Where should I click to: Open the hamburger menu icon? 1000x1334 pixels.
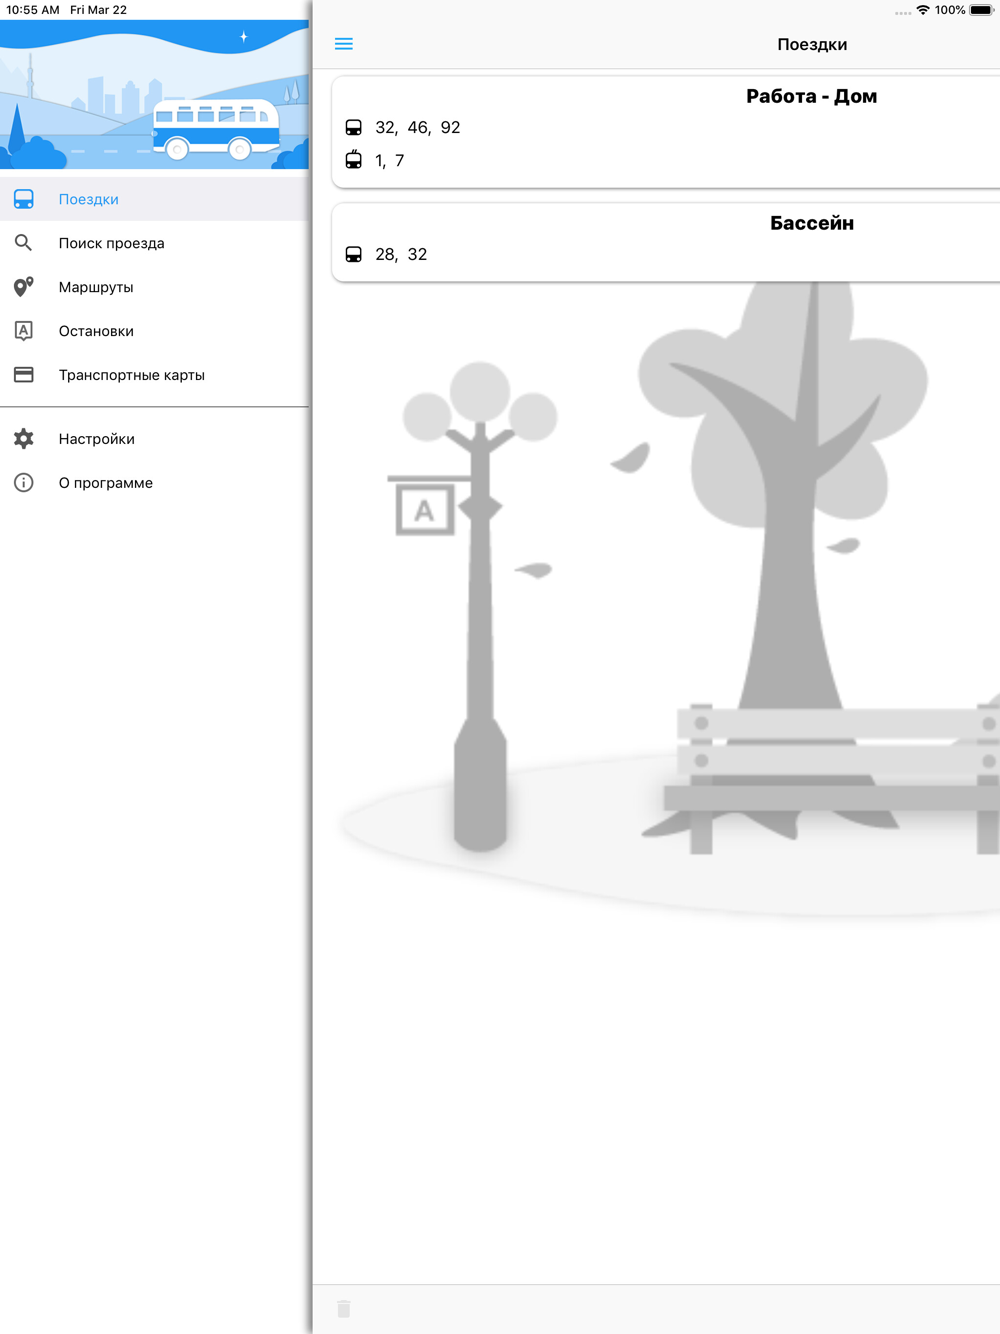tap(344, 44)
